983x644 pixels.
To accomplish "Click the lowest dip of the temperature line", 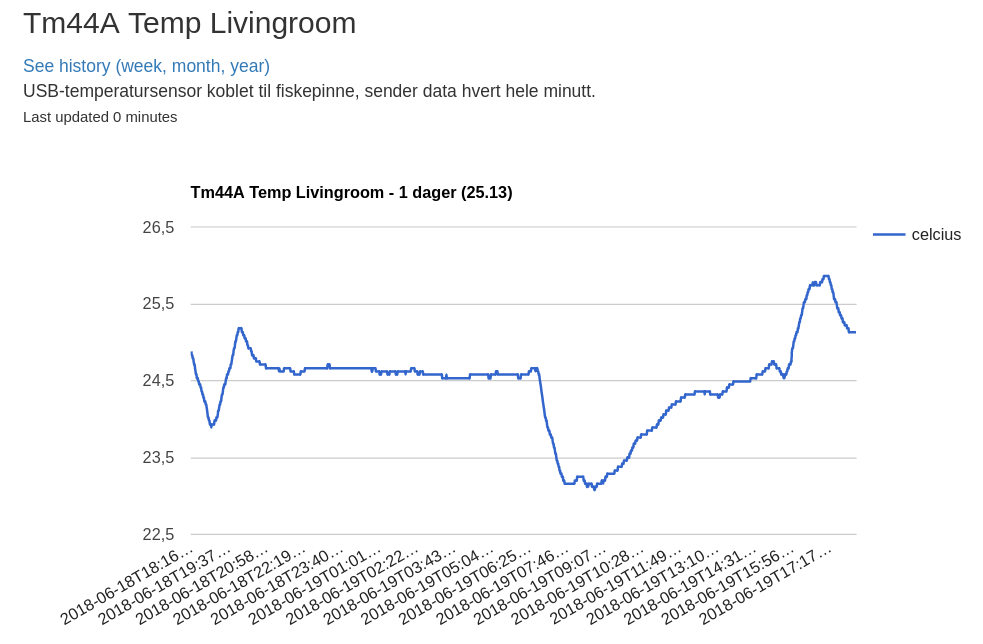I will point(594,488).
